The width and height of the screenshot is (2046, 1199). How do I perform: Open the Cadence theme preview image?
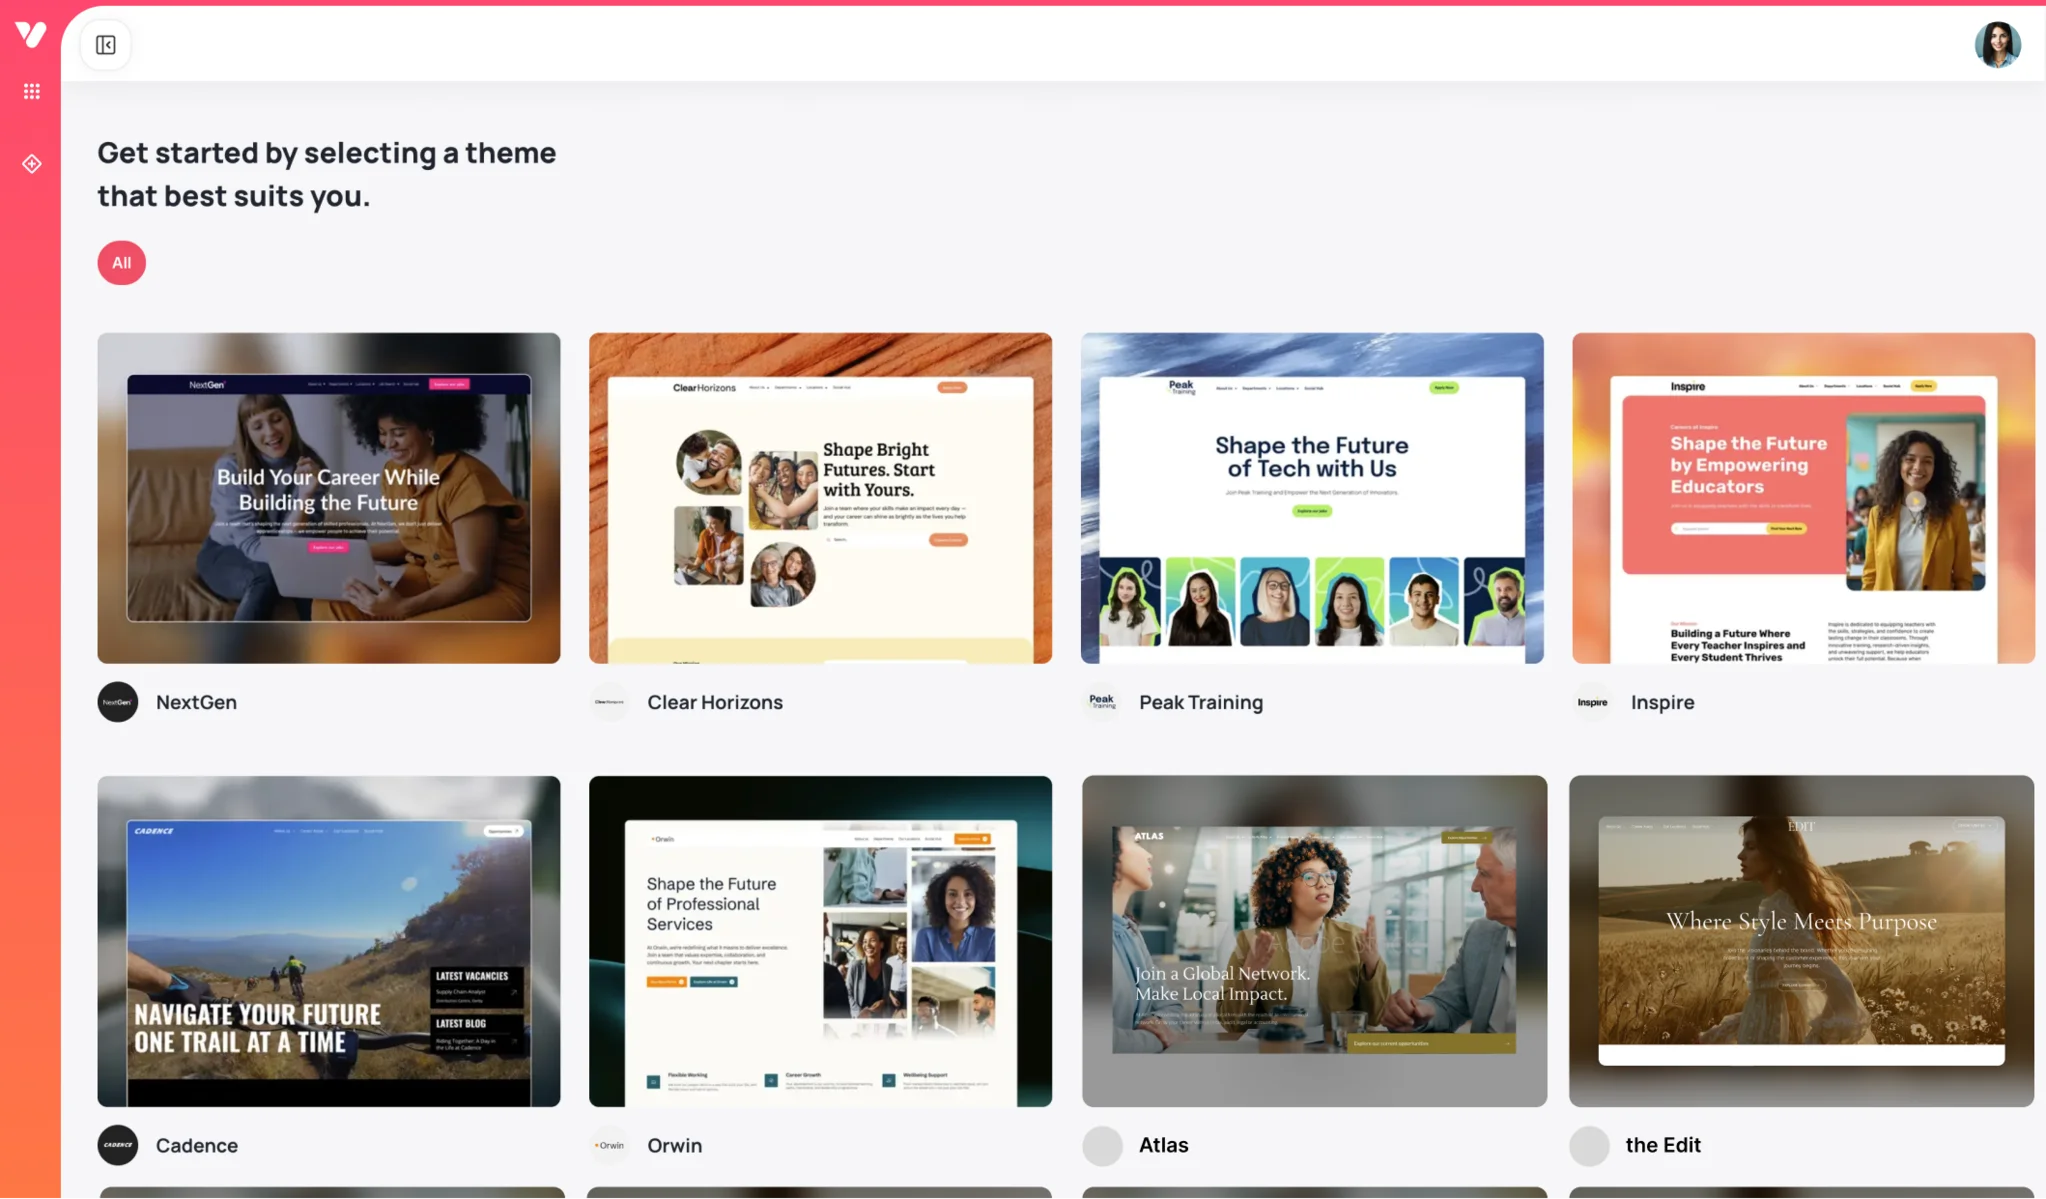click(329, 941)
